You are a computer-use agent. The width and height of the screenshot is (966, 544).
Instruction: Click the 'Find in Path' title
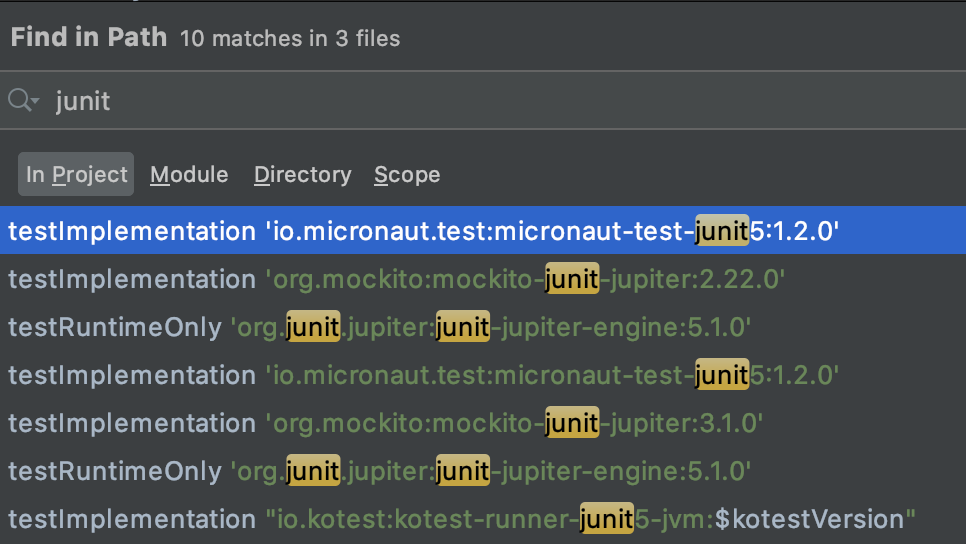89,38
